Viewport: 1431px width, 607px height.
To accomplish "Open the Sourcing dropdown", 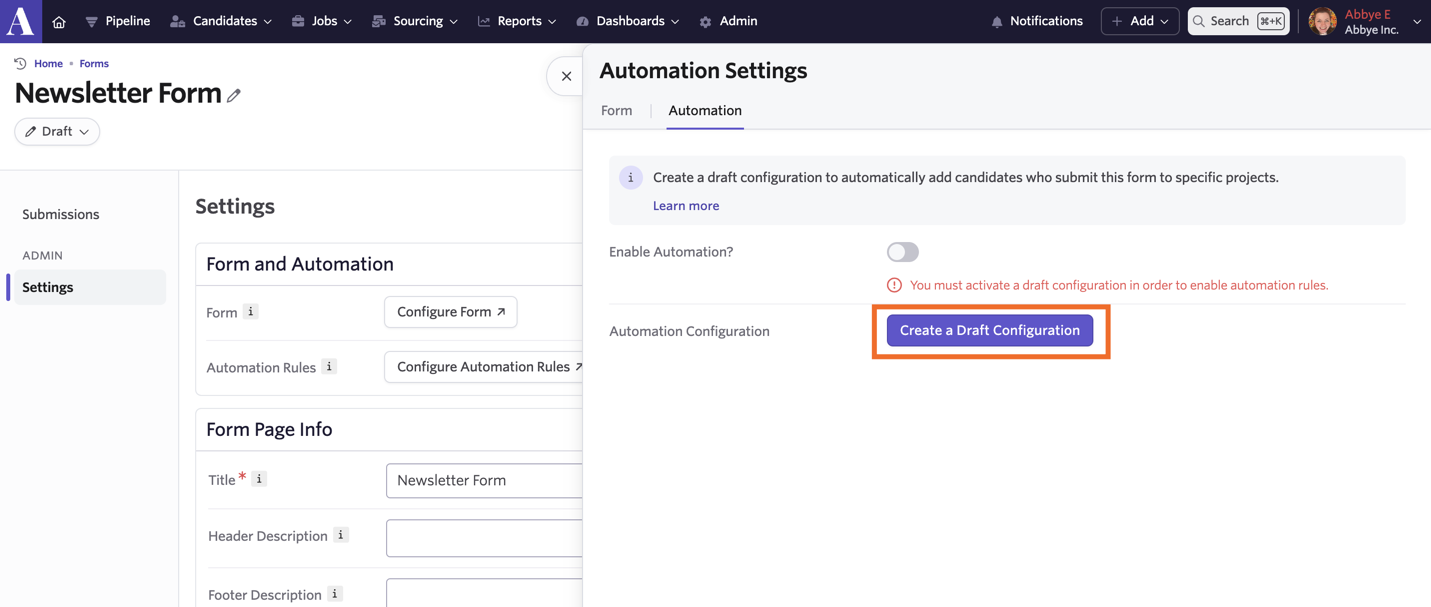I will 415,21.
